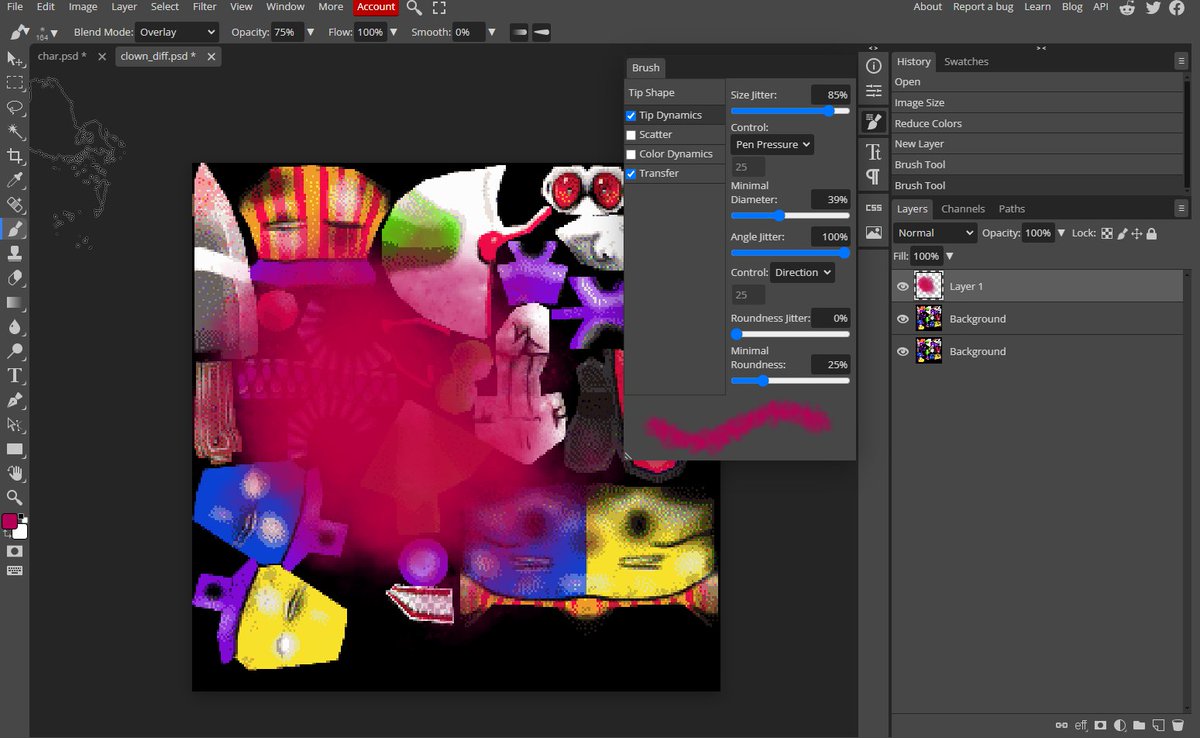The width and height of the screenshot is (1200, 738).
Task: Click the search magnifier icon in menu bar
Action: (414, 7)
